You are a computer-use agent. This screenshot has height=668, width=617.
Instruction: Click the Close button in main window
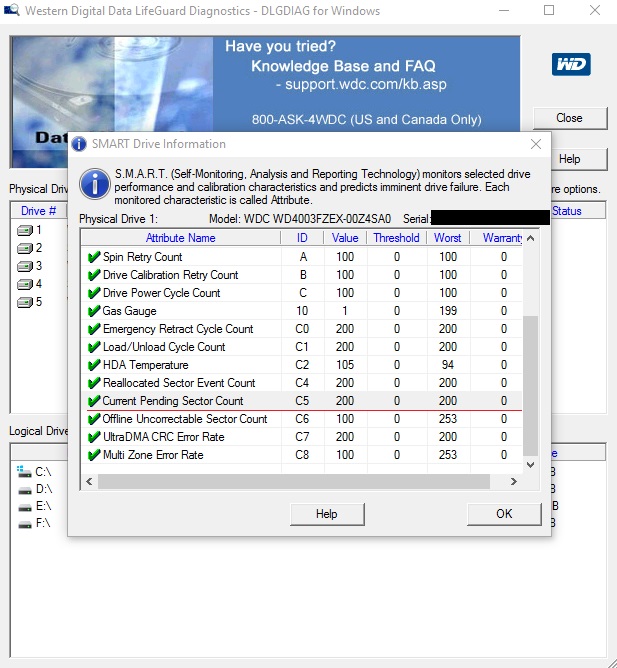click(569, 118)
